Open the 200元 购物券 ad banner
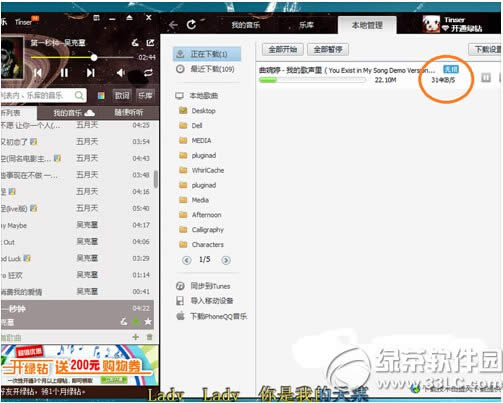Image resolution: width=503 pixels, height=403 pixels. [x=80, y=365]
